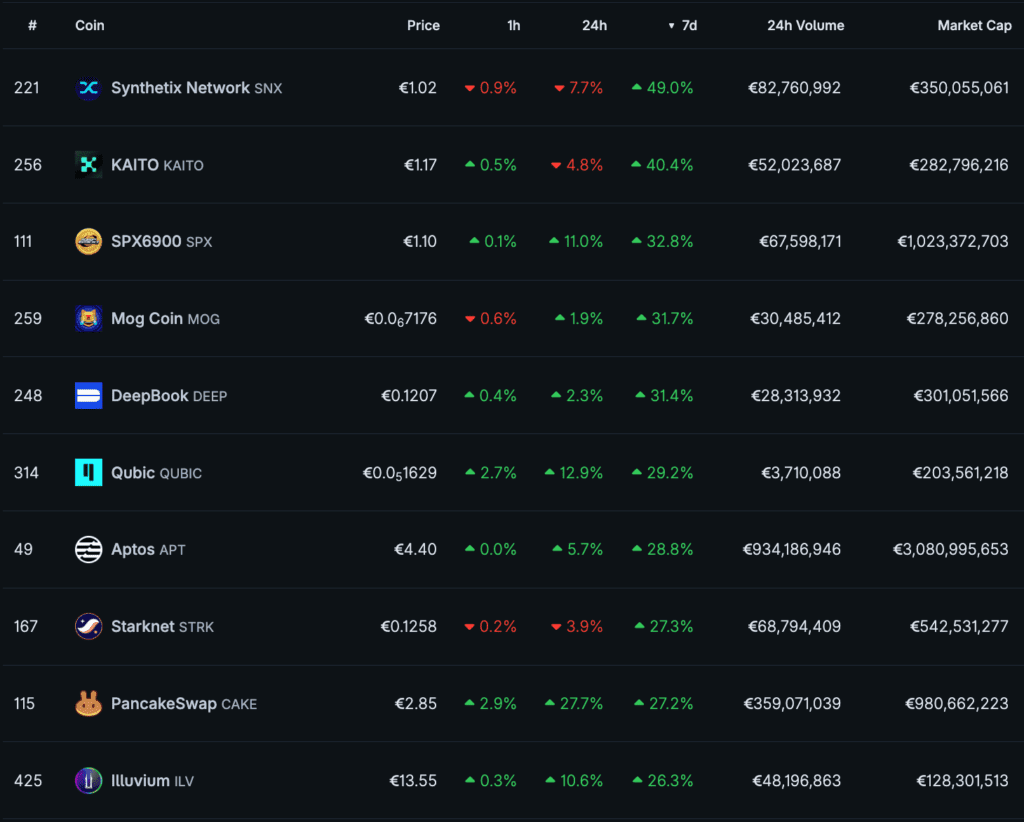Click the SPX6900 coin icon
The width and height of the screenshot is (1024, 822).
[x=89, y=242]
